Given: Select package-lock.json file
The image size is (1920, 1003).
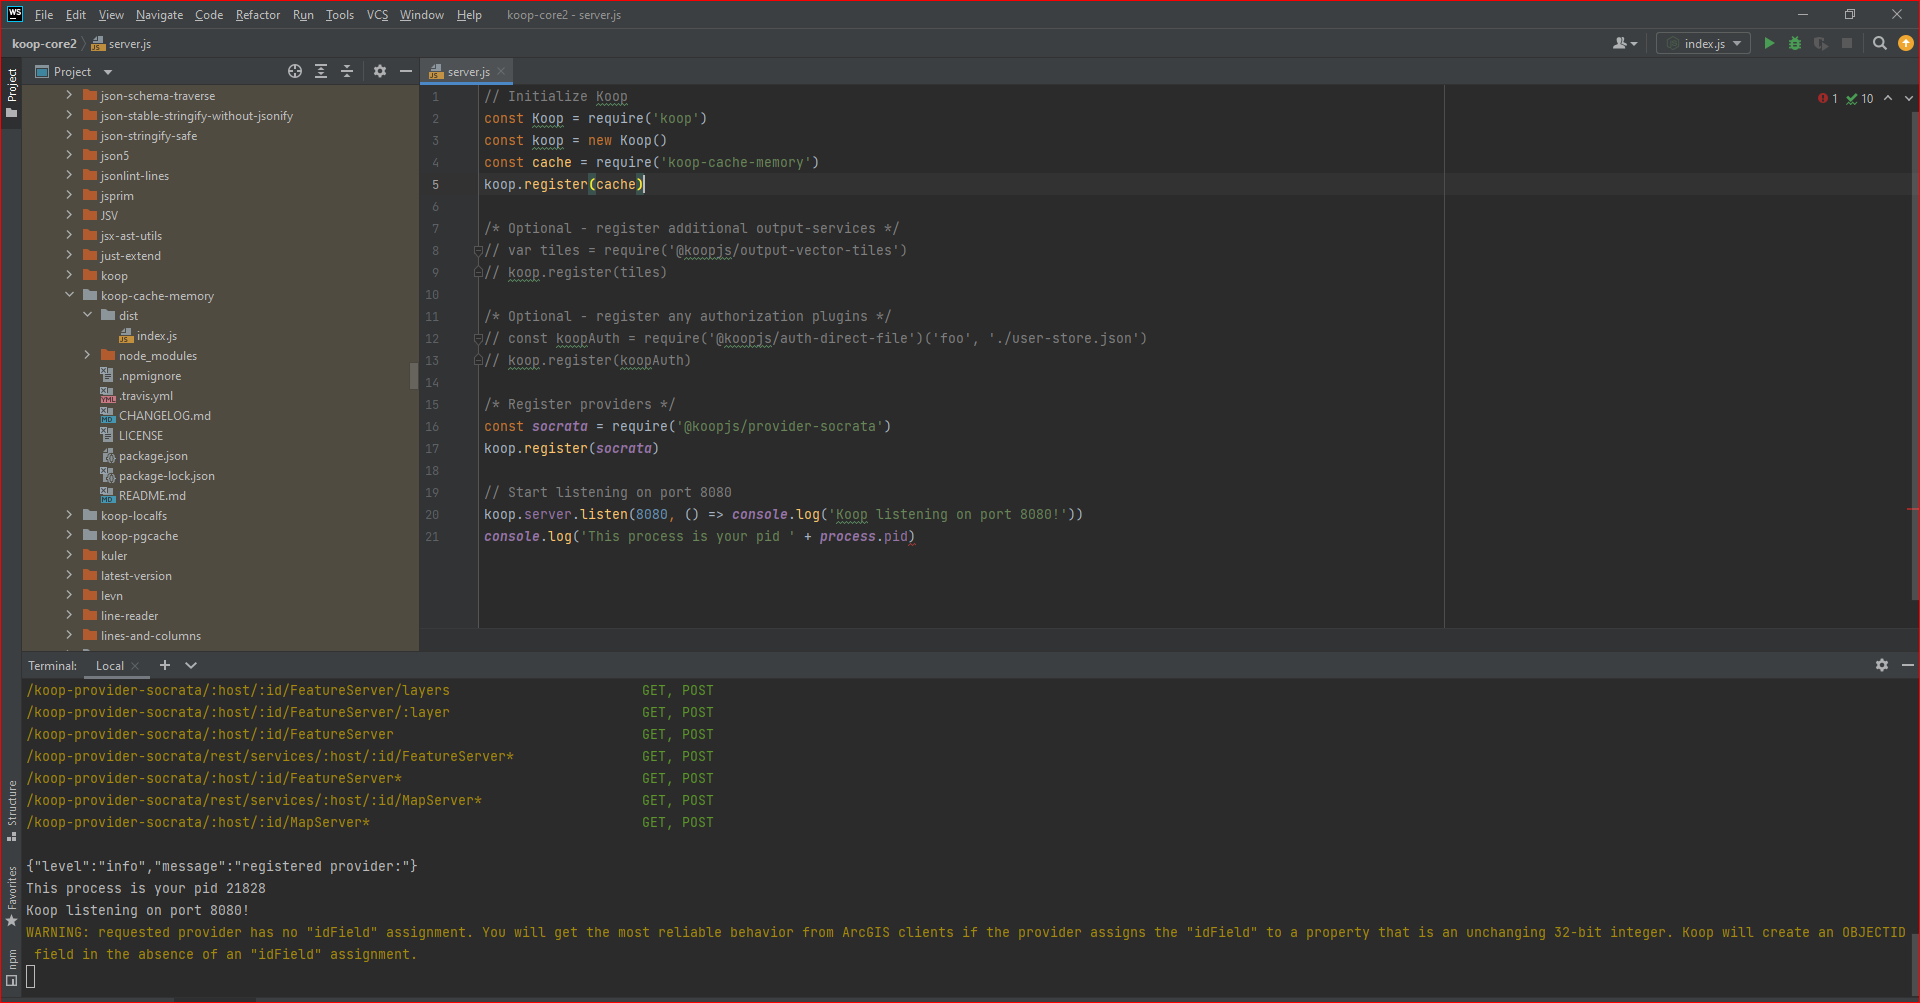Looking at the screenshot, I should [158, 476].
